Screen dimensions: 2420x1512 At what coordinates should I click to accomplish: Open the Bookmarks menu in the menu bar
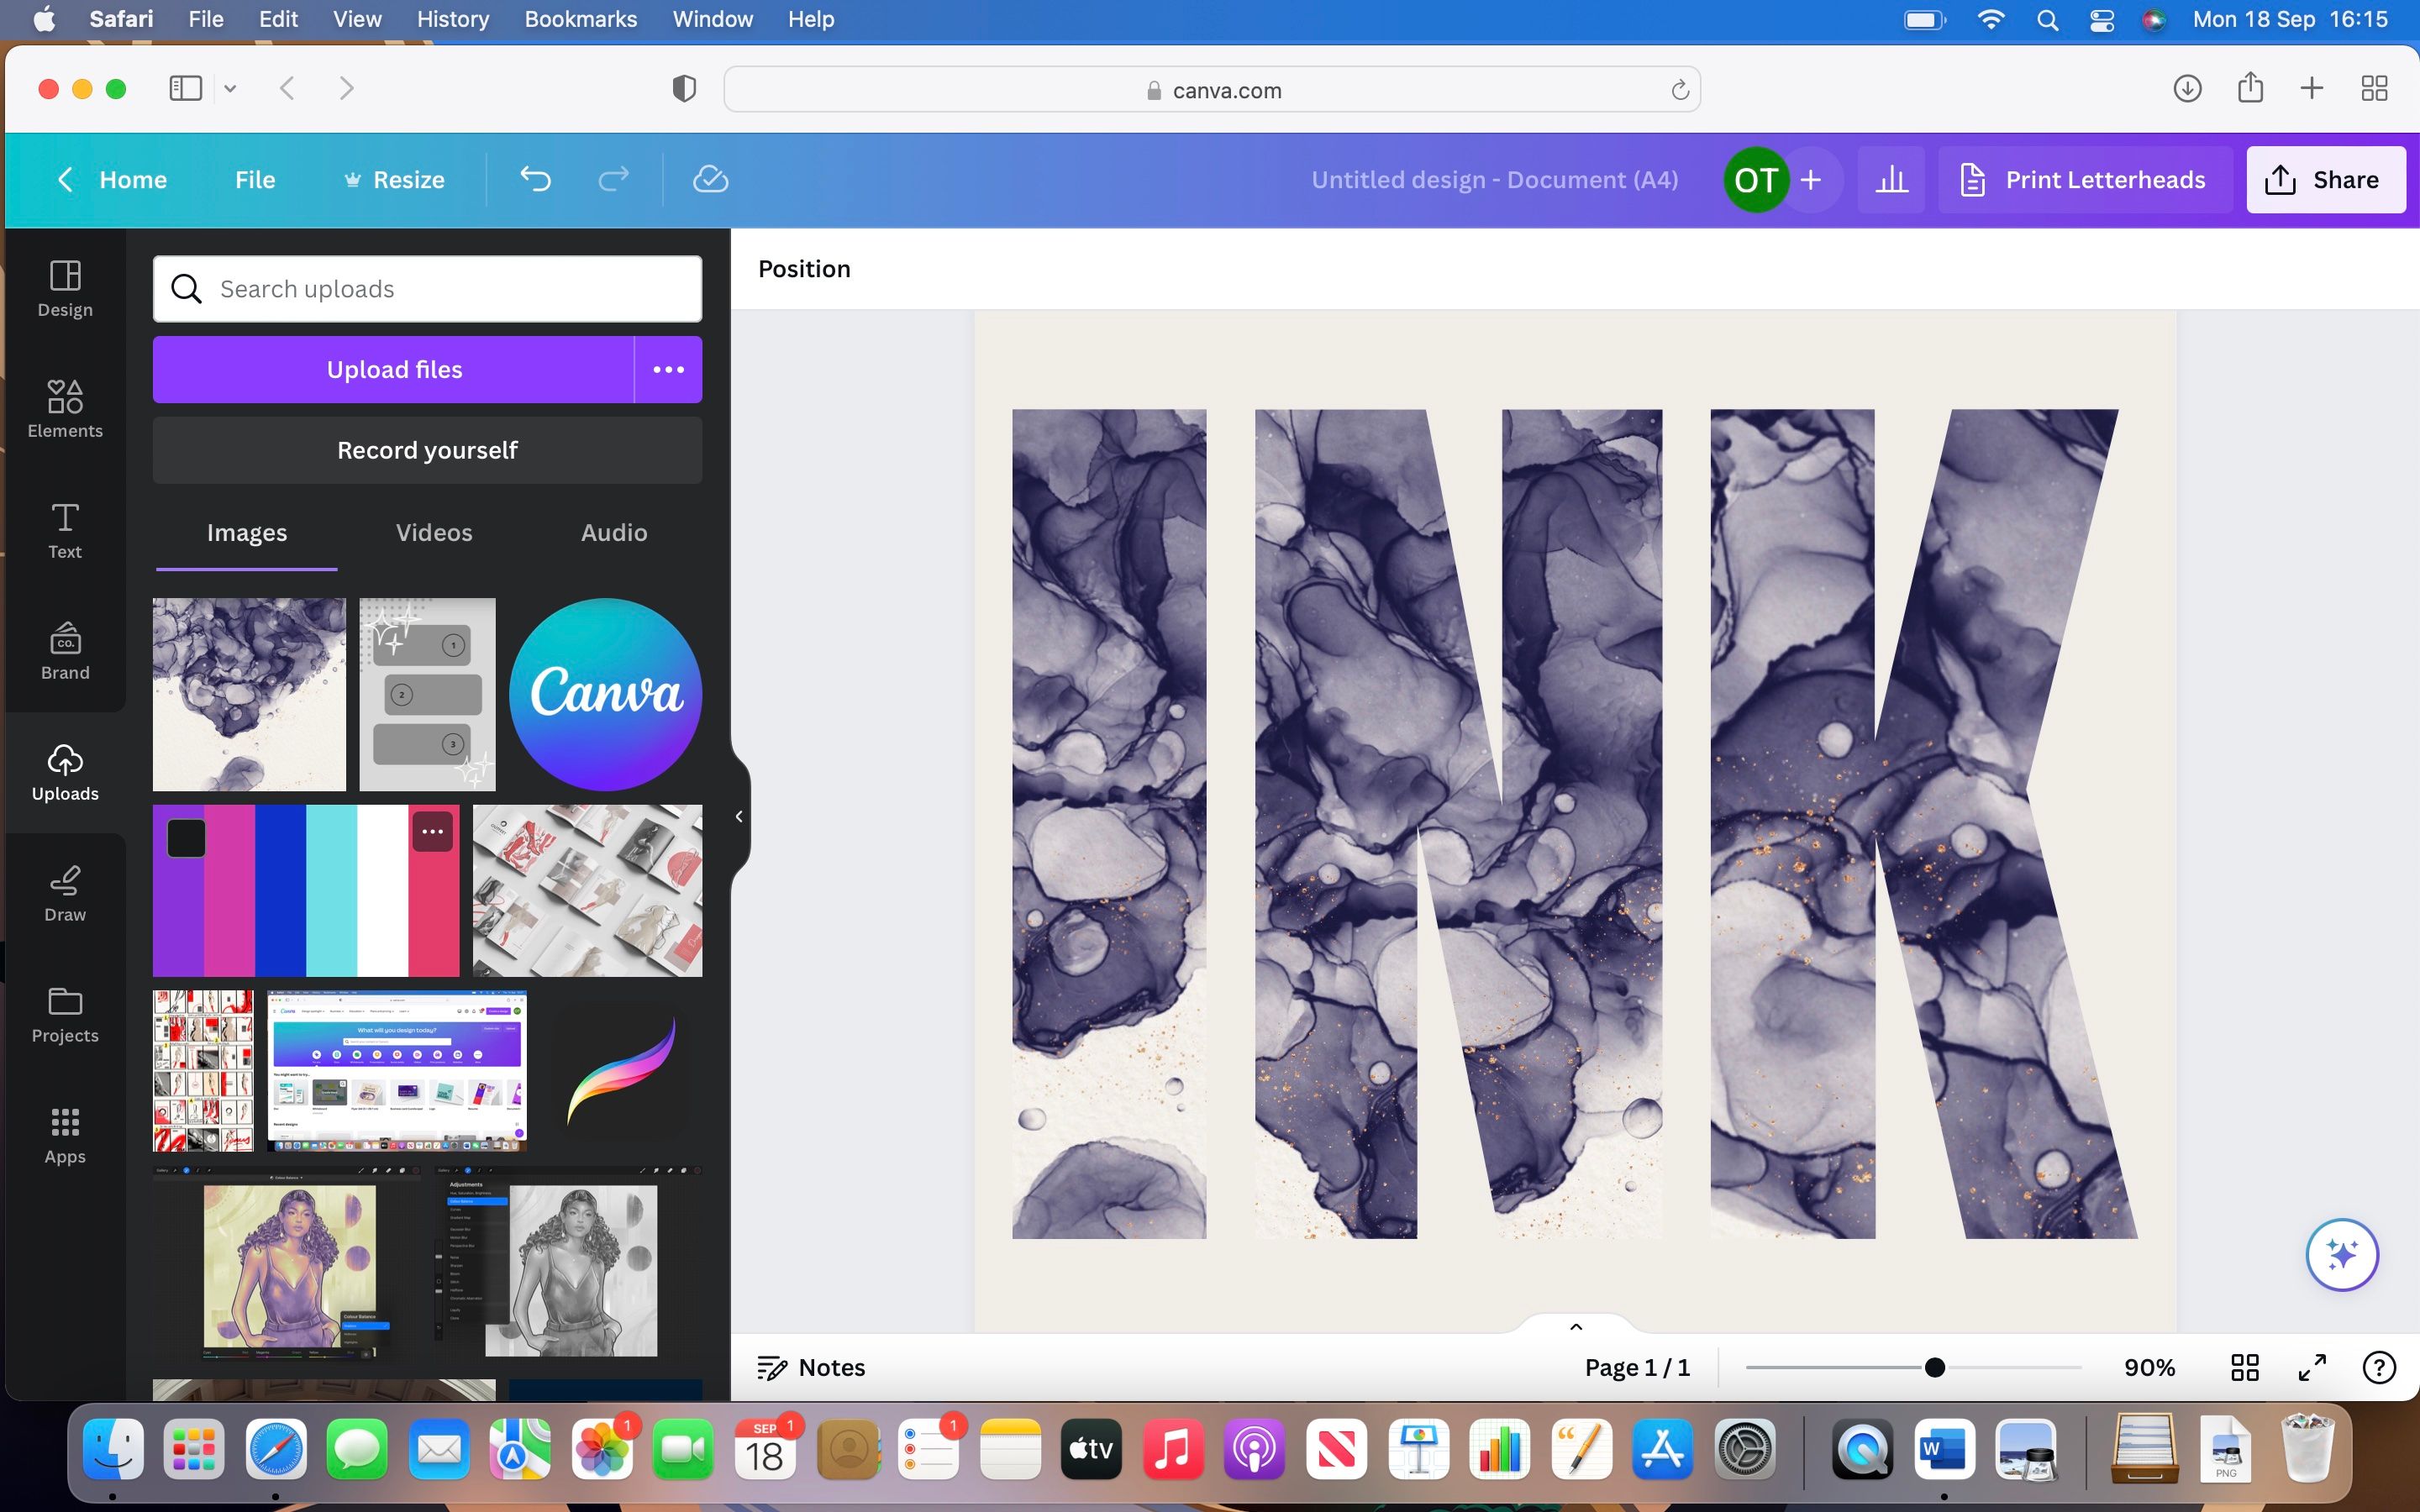pos(581,19)
